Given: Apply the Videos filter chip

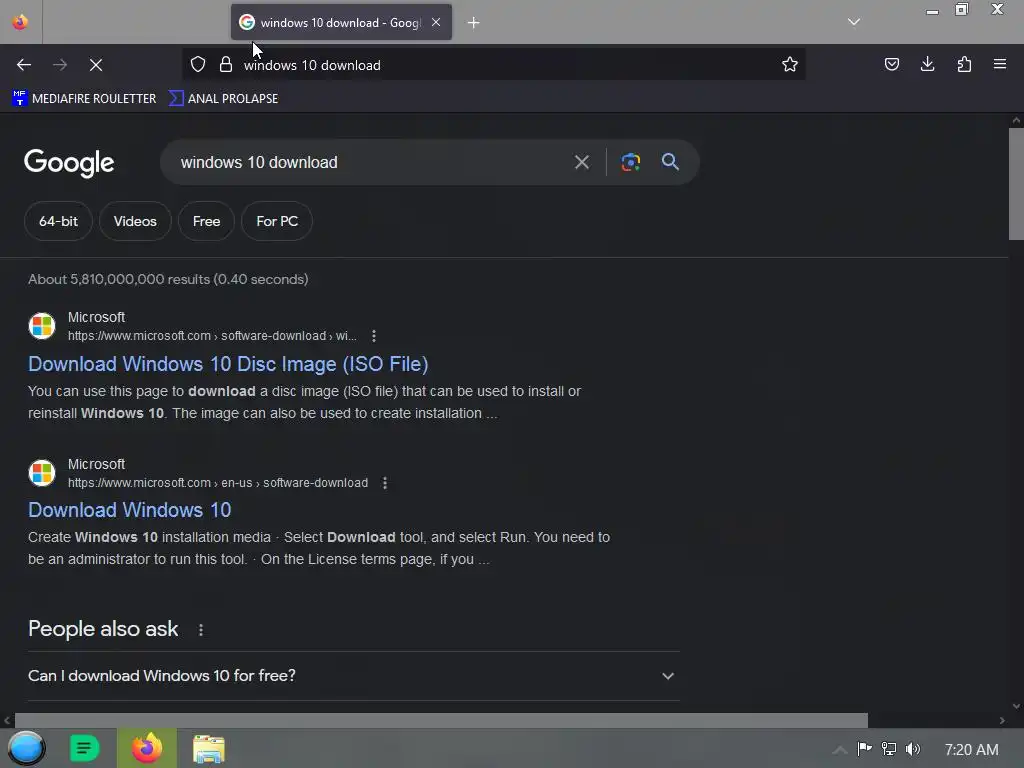Looking at the screenshot, I should (135, 221).
